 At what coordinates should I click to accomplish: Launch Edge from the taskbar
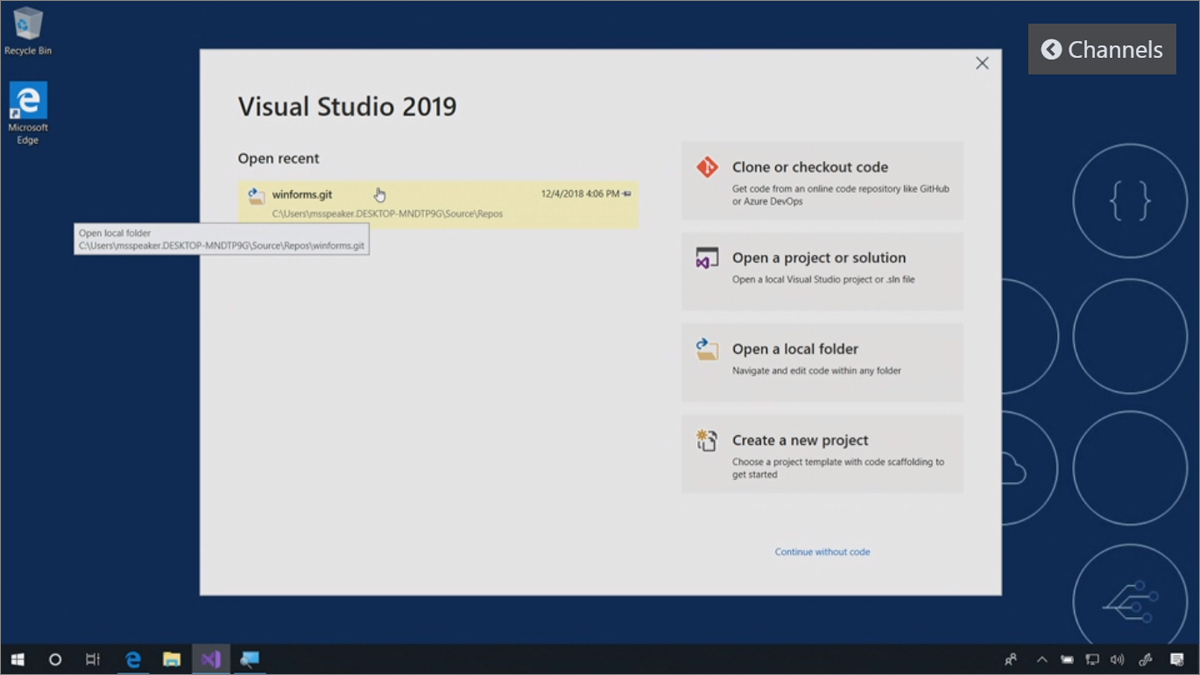tap(133, 659)
